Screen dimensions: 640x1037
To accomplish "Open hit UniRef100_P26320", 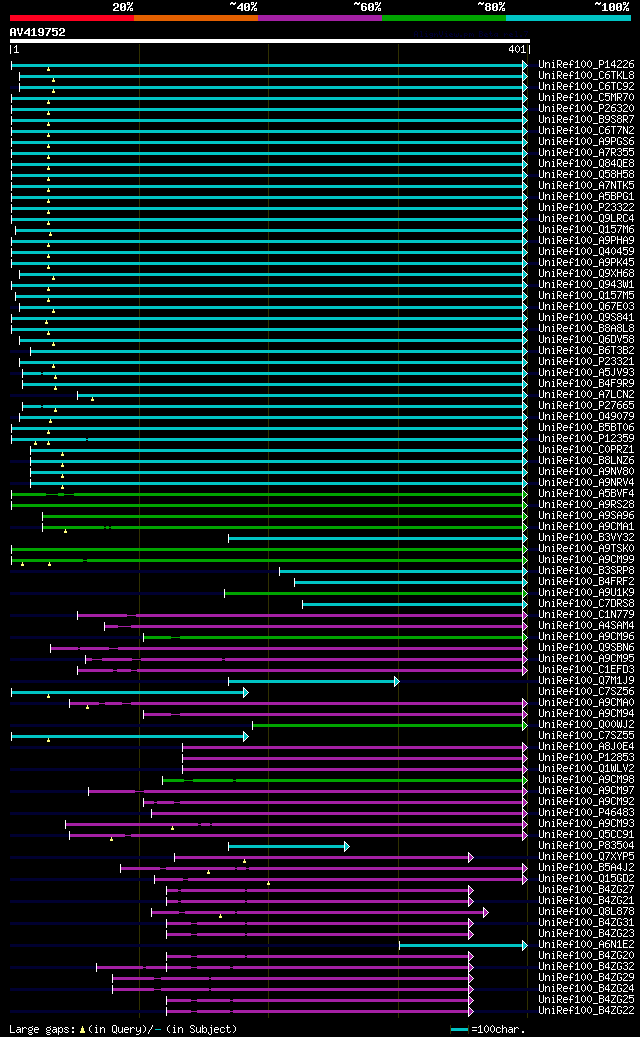I will click(586, 108).
